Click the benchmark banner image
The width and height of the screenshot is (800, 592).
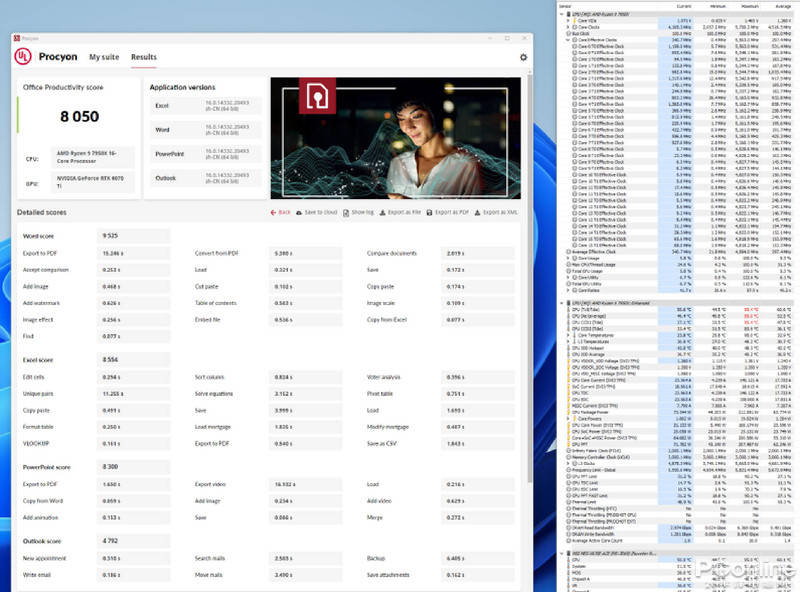click(x=394, y=138)
